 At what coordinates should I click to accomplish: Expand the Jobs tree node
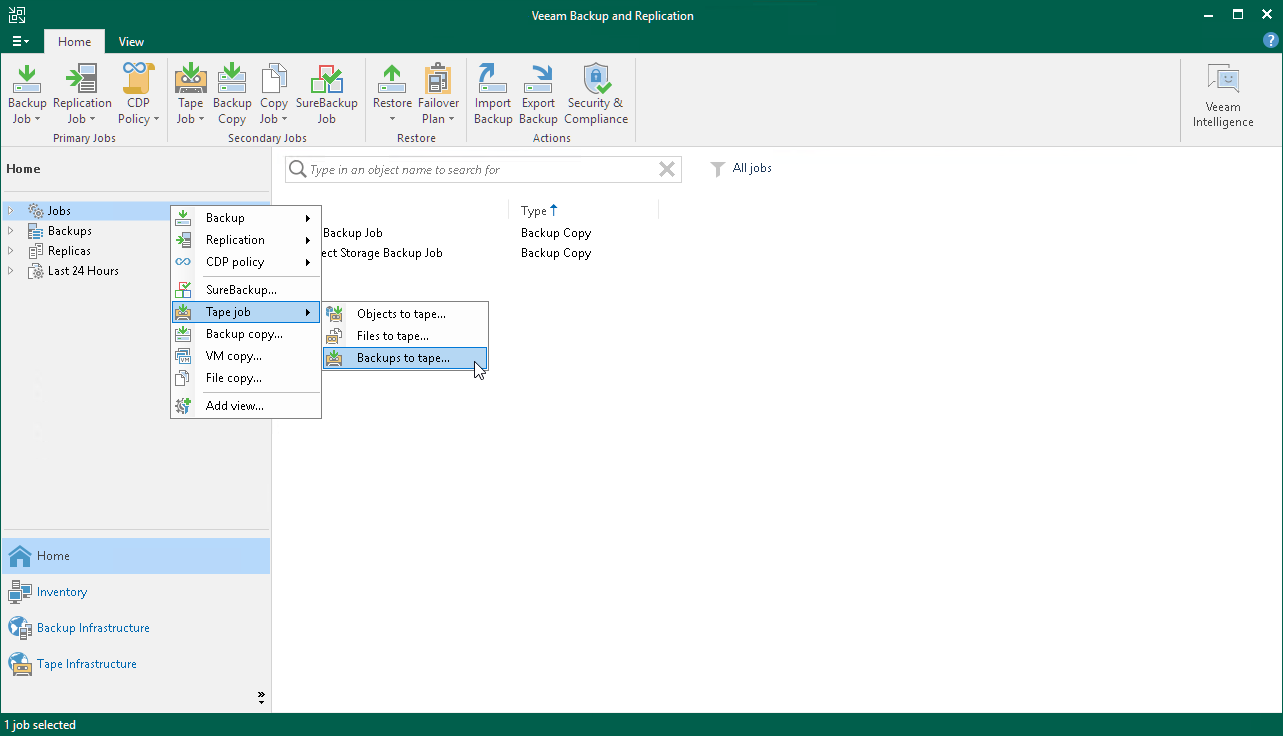(11, 211)
